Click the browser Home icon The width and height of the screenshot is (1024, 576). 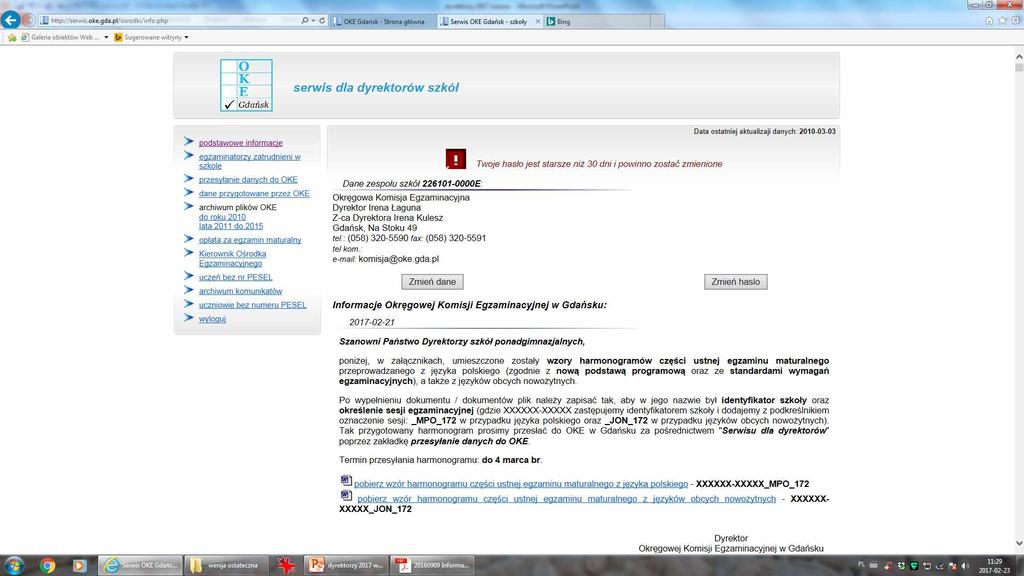point(989,21)
